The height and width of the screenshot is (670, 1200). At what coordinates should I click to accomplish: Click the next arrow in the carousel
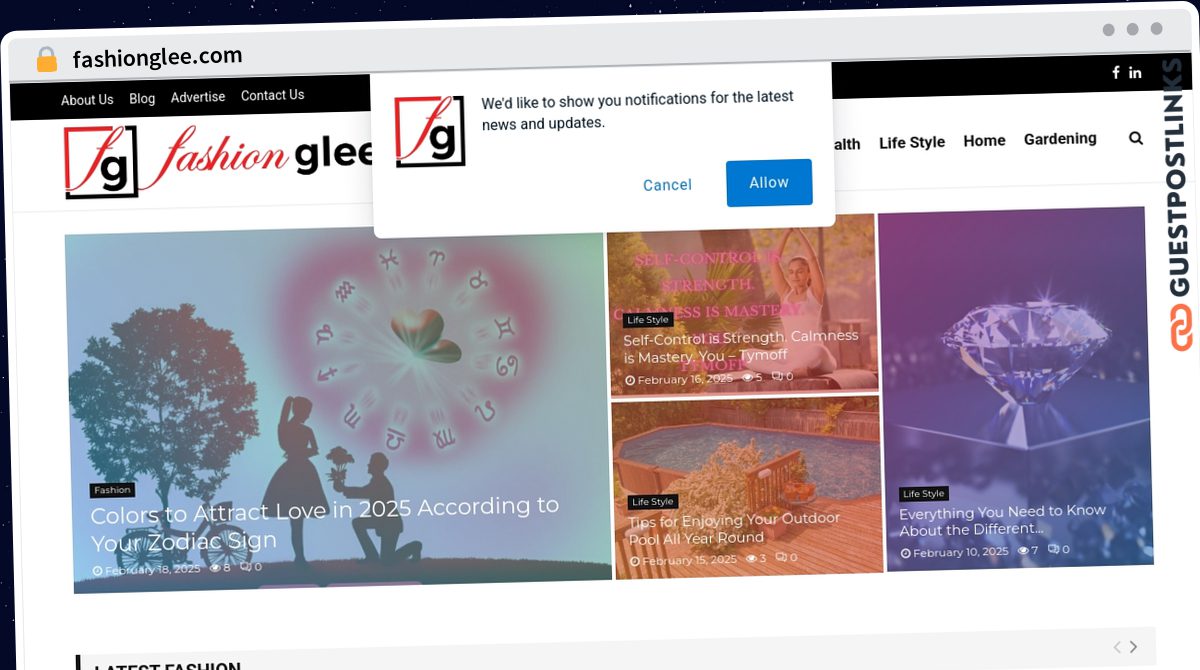click(1134, 646)
